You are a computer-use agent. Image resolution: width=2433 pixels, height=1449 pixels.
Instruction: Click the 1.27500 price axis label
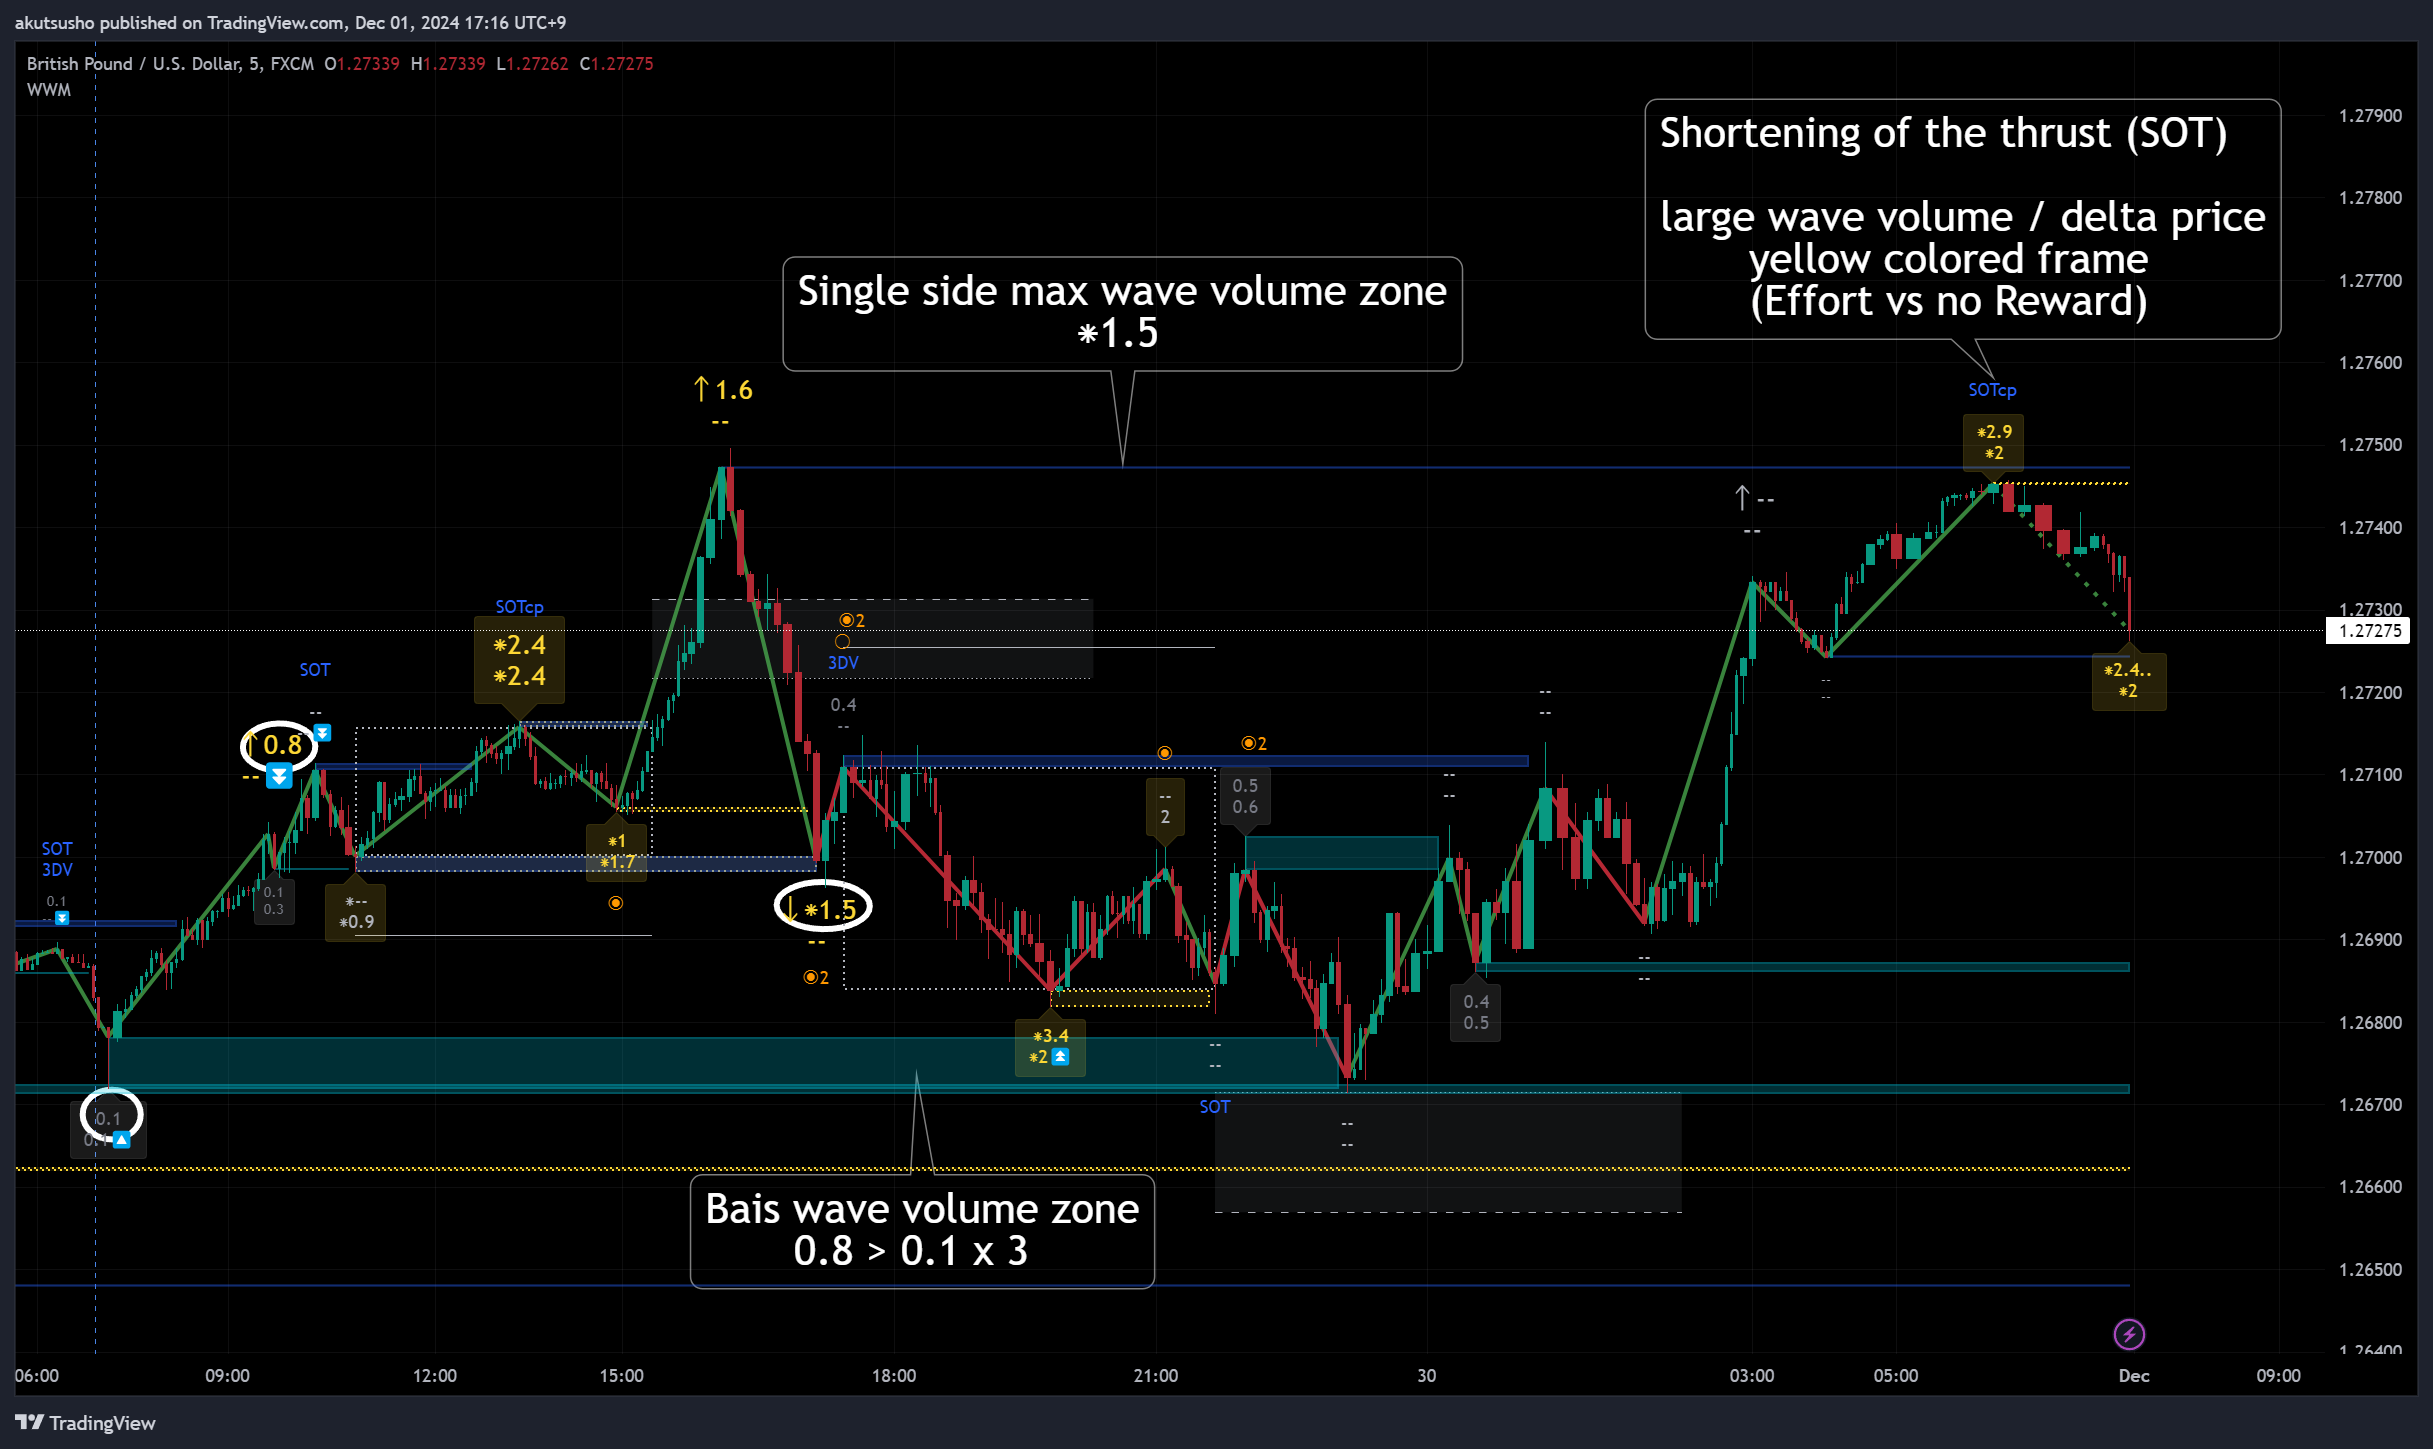2370,445
